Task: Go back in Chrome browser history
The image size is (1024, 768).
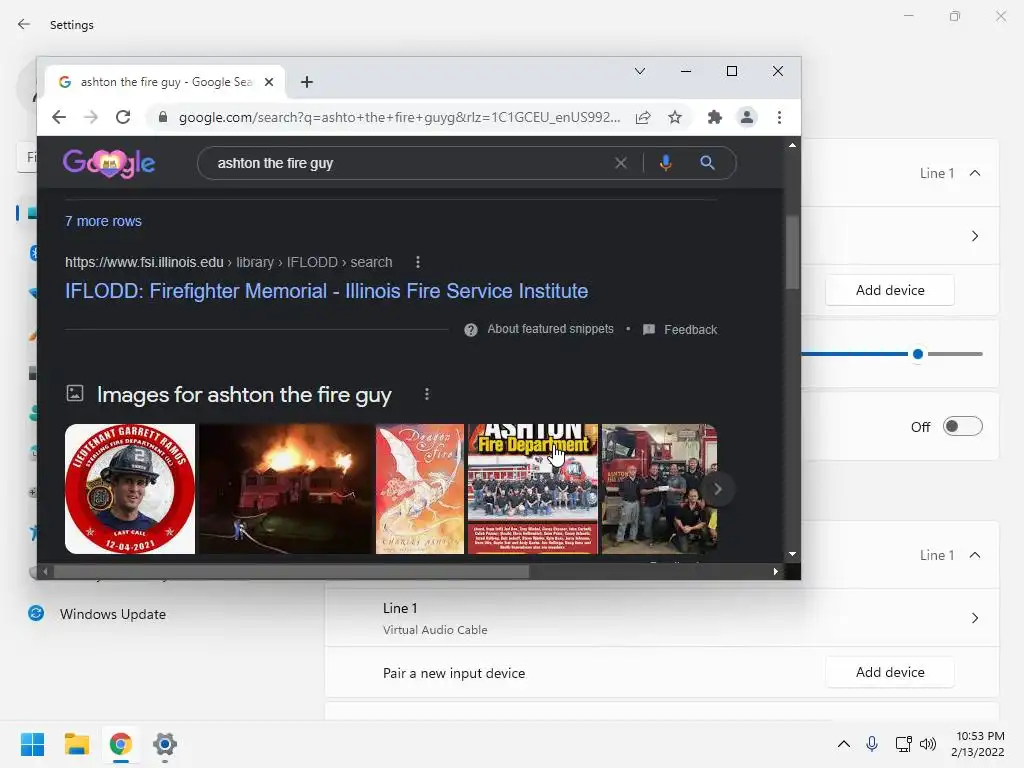Action: pyautogui.click(x=59, y=118)
